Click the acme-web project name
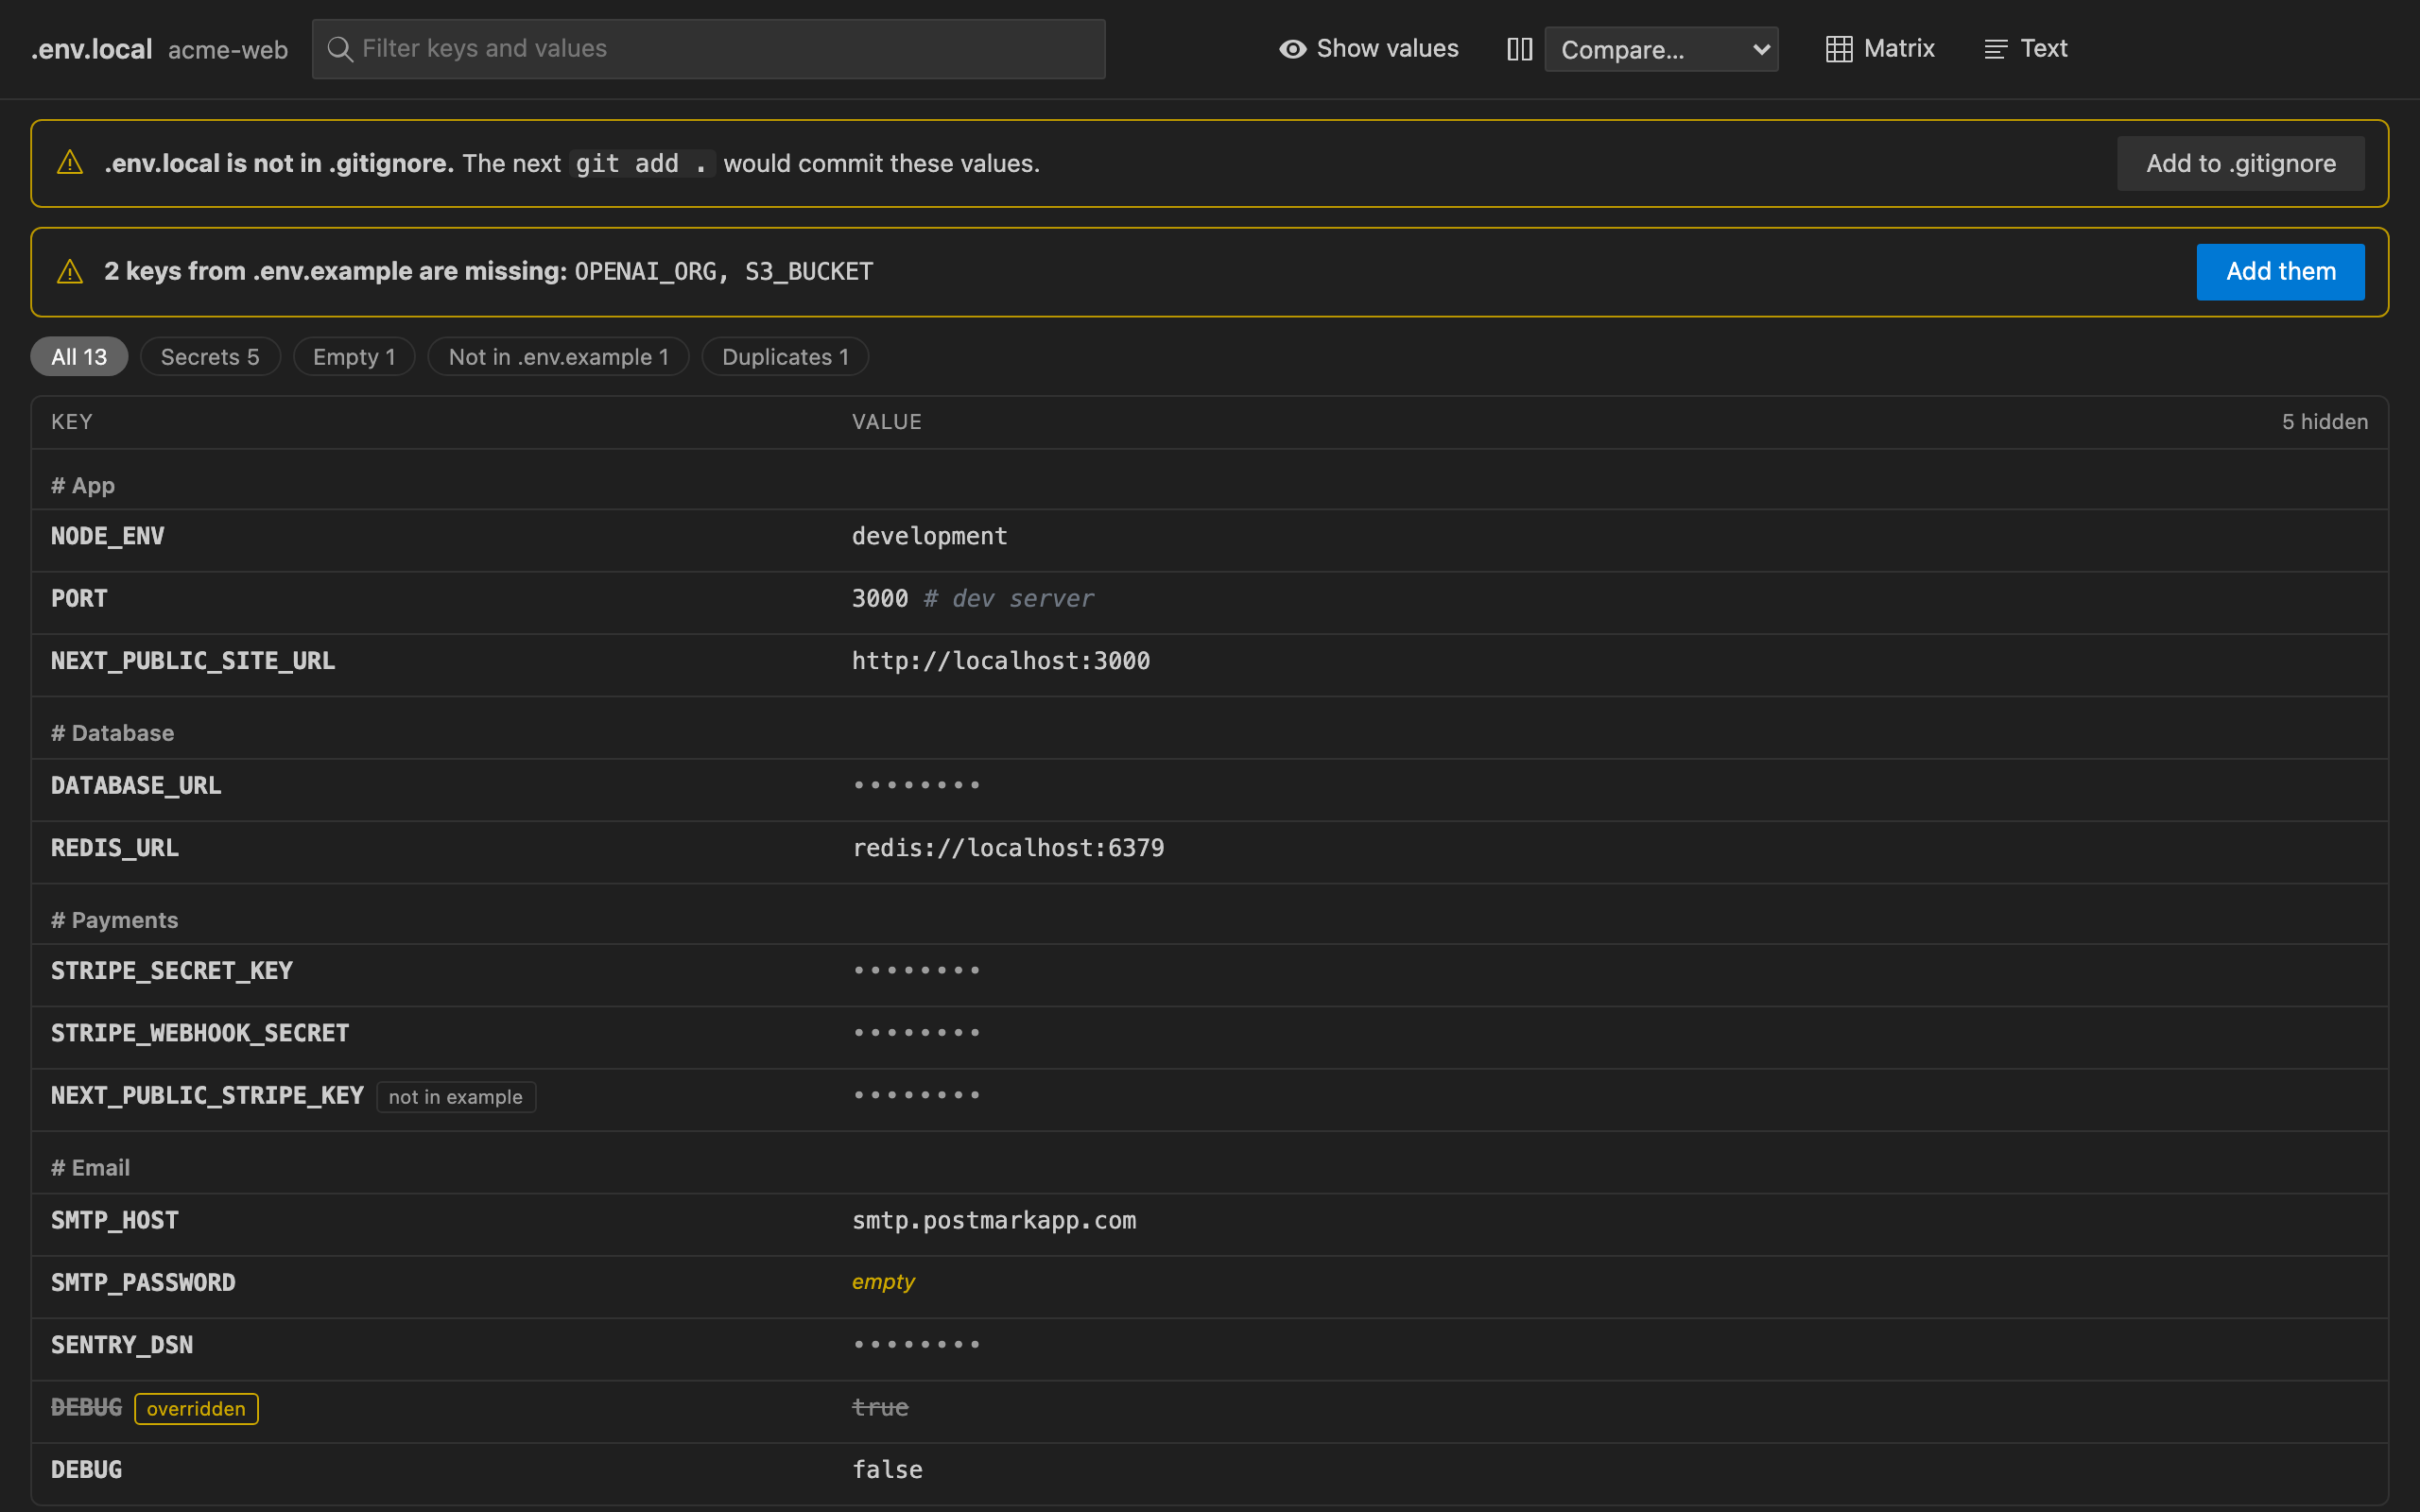The height and width of the screenshot is (1512, 2420). 228,50
